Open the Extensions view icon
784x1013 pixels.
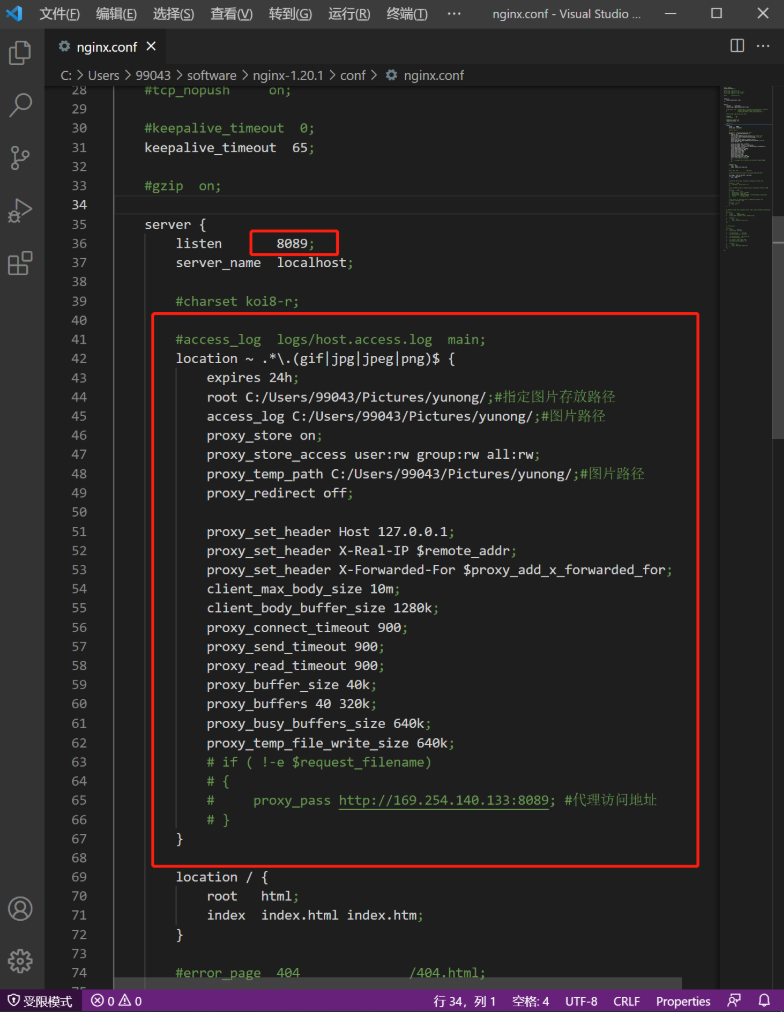[x=20, y=263]
